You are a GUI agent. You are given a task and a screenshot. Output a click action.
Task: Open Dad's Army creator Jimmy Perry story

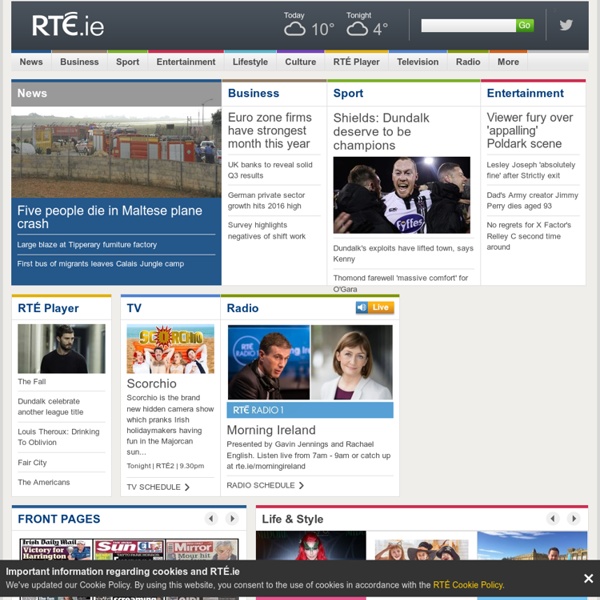click(x=532, y=201)
